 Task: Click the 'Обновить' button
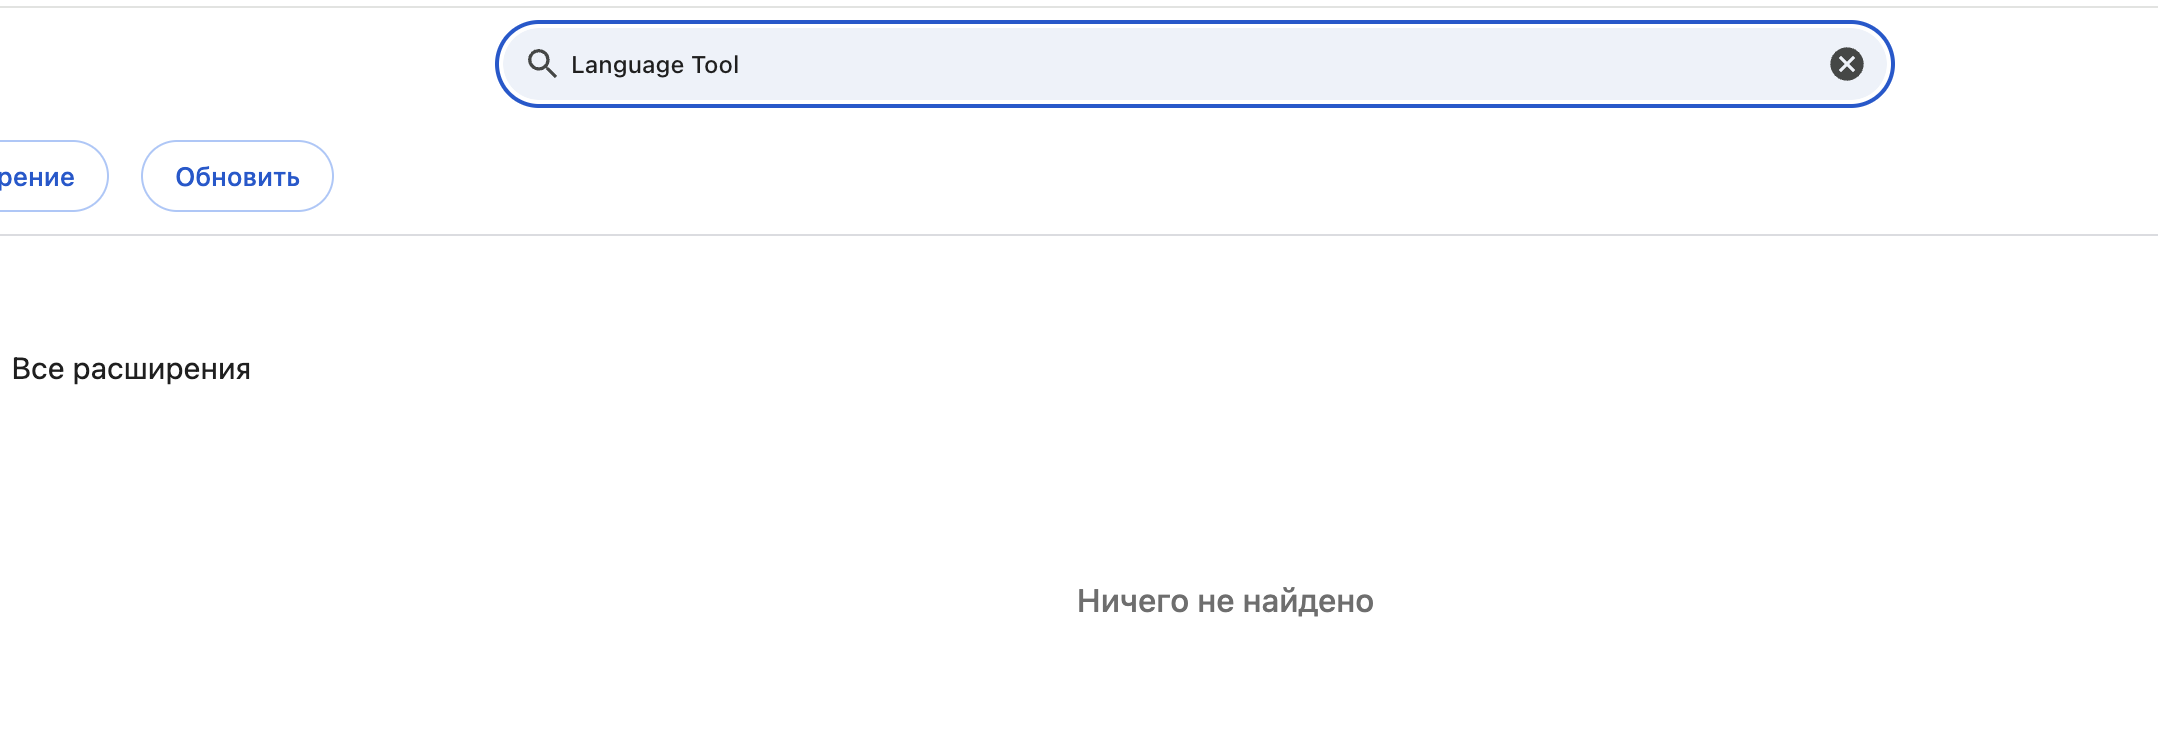[x=237, y=176]
